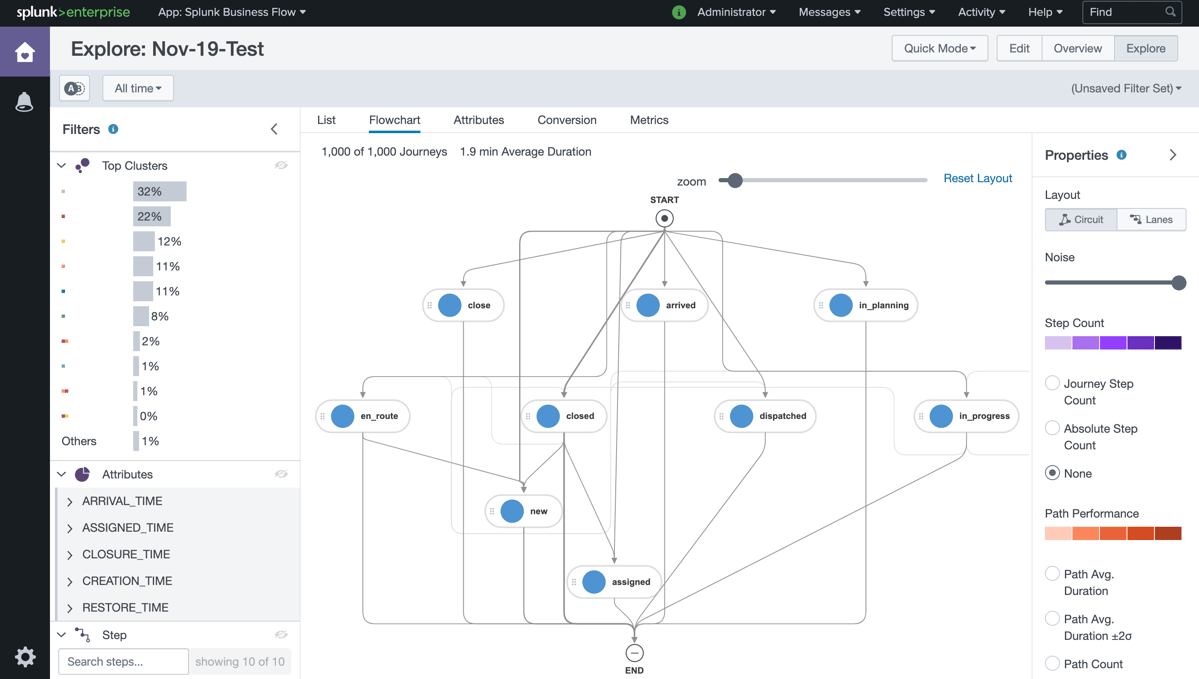Open the settings gear at bottom left
This screenshot has height=679, width=1199.
click(24, 657)
